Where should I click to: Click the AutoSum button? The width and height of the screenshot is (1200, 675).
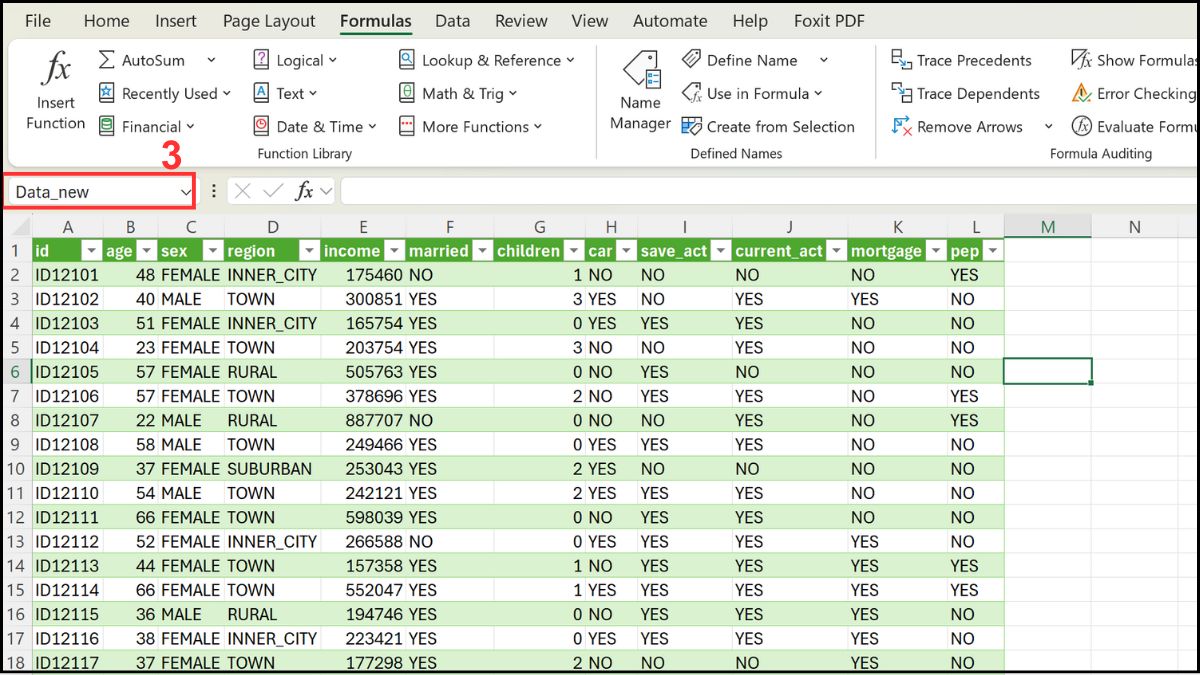point(148,59)
